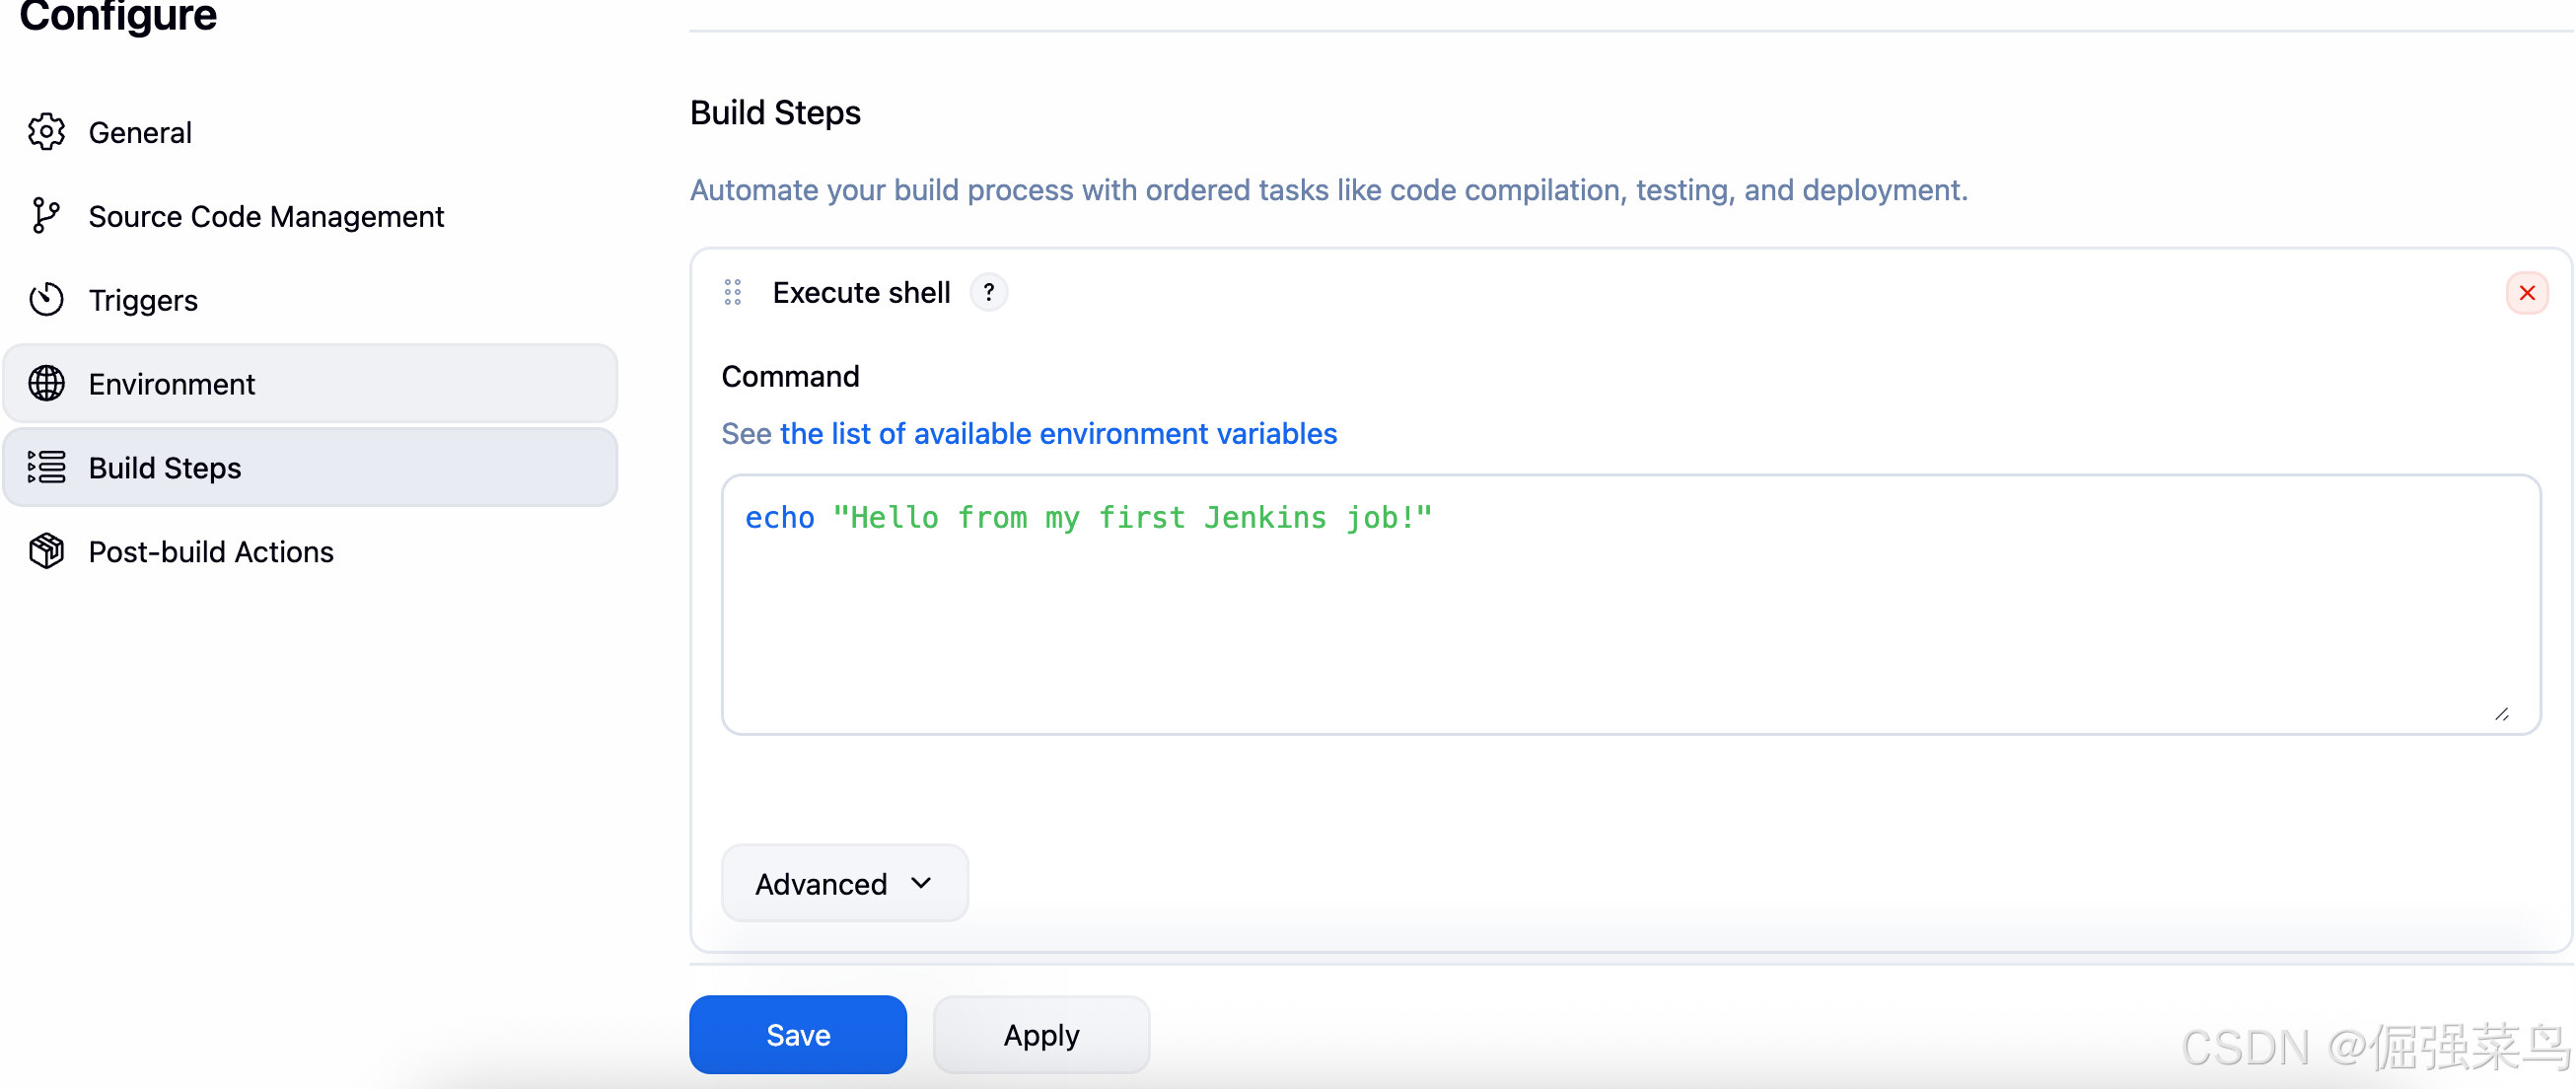This screenshot has height=1089, width=2576.
Task: Click the Triggers clock icon
Action: (x=46, y=300)
